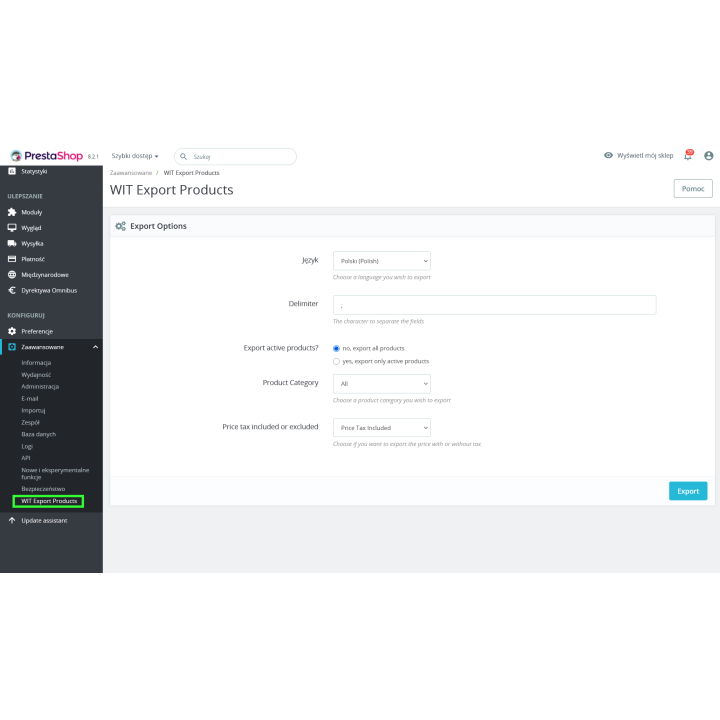
Task: Click the Moduły puzzle icon
Action: (12, 212)
